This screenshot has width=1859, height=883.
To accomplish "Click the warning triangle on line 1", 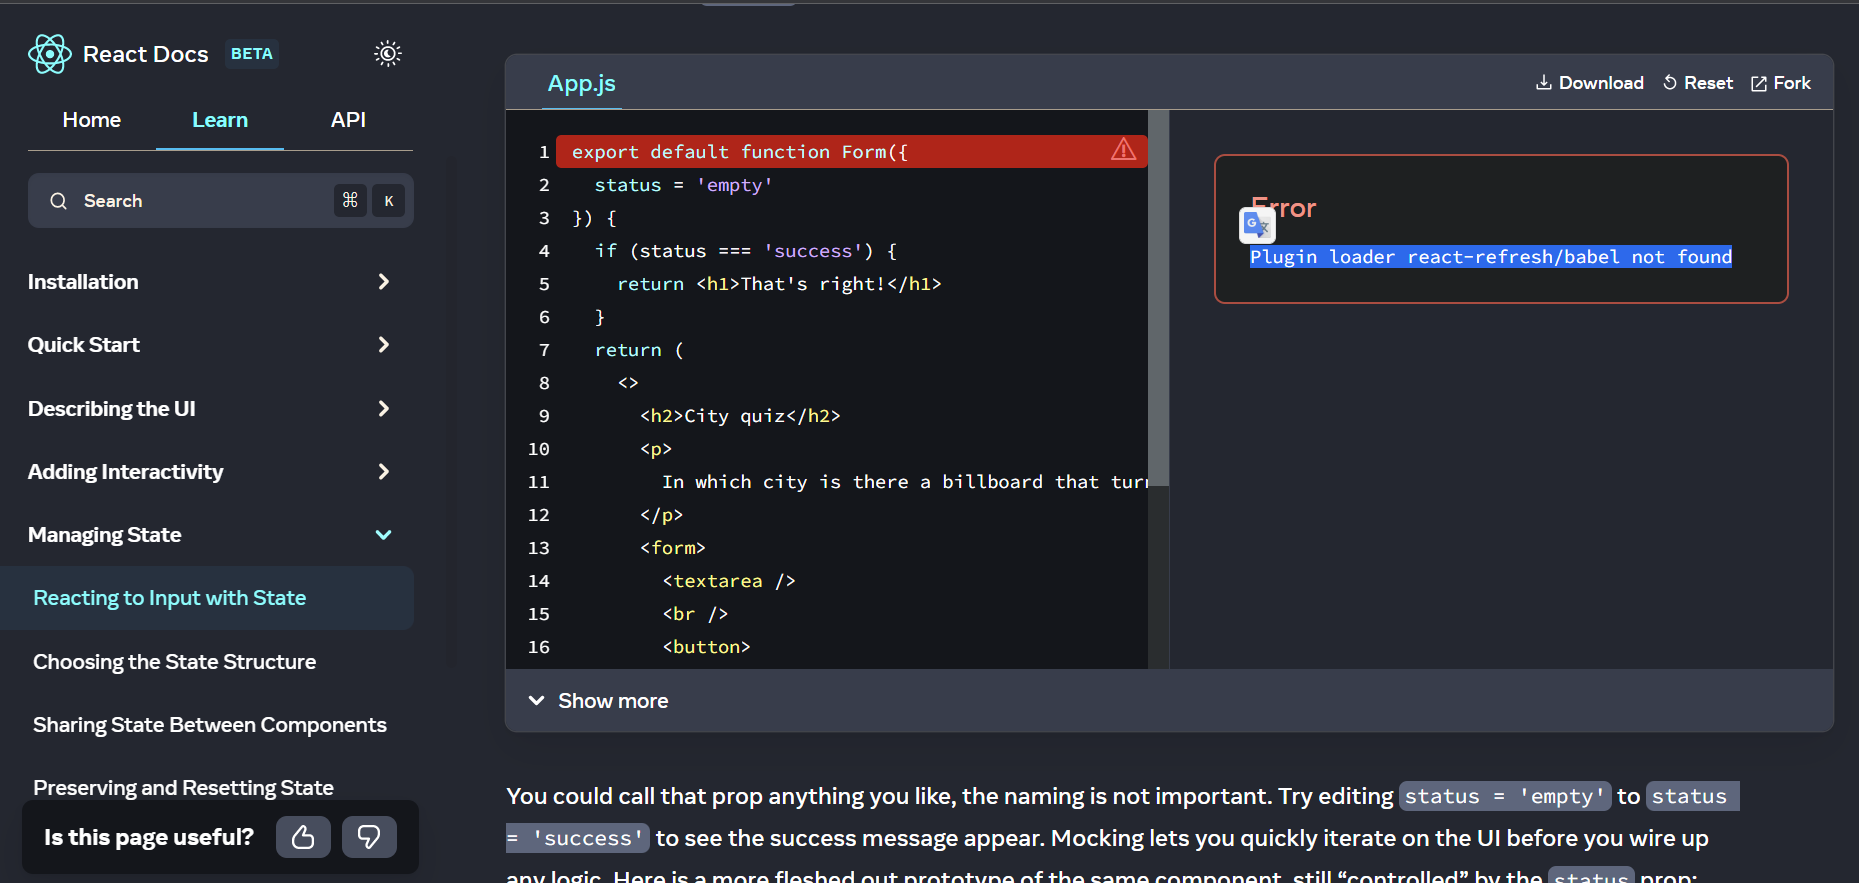I will [1124, 150].
